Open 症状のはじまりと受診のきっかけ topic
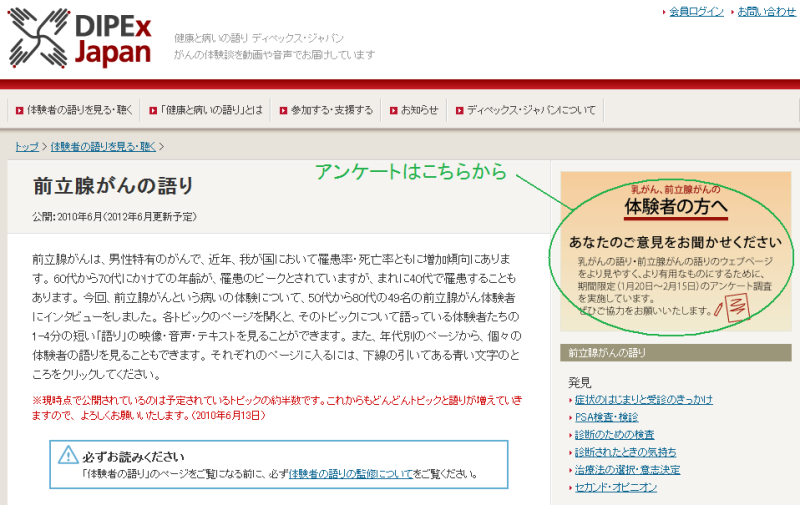800x505 pixels. point(643,399)
